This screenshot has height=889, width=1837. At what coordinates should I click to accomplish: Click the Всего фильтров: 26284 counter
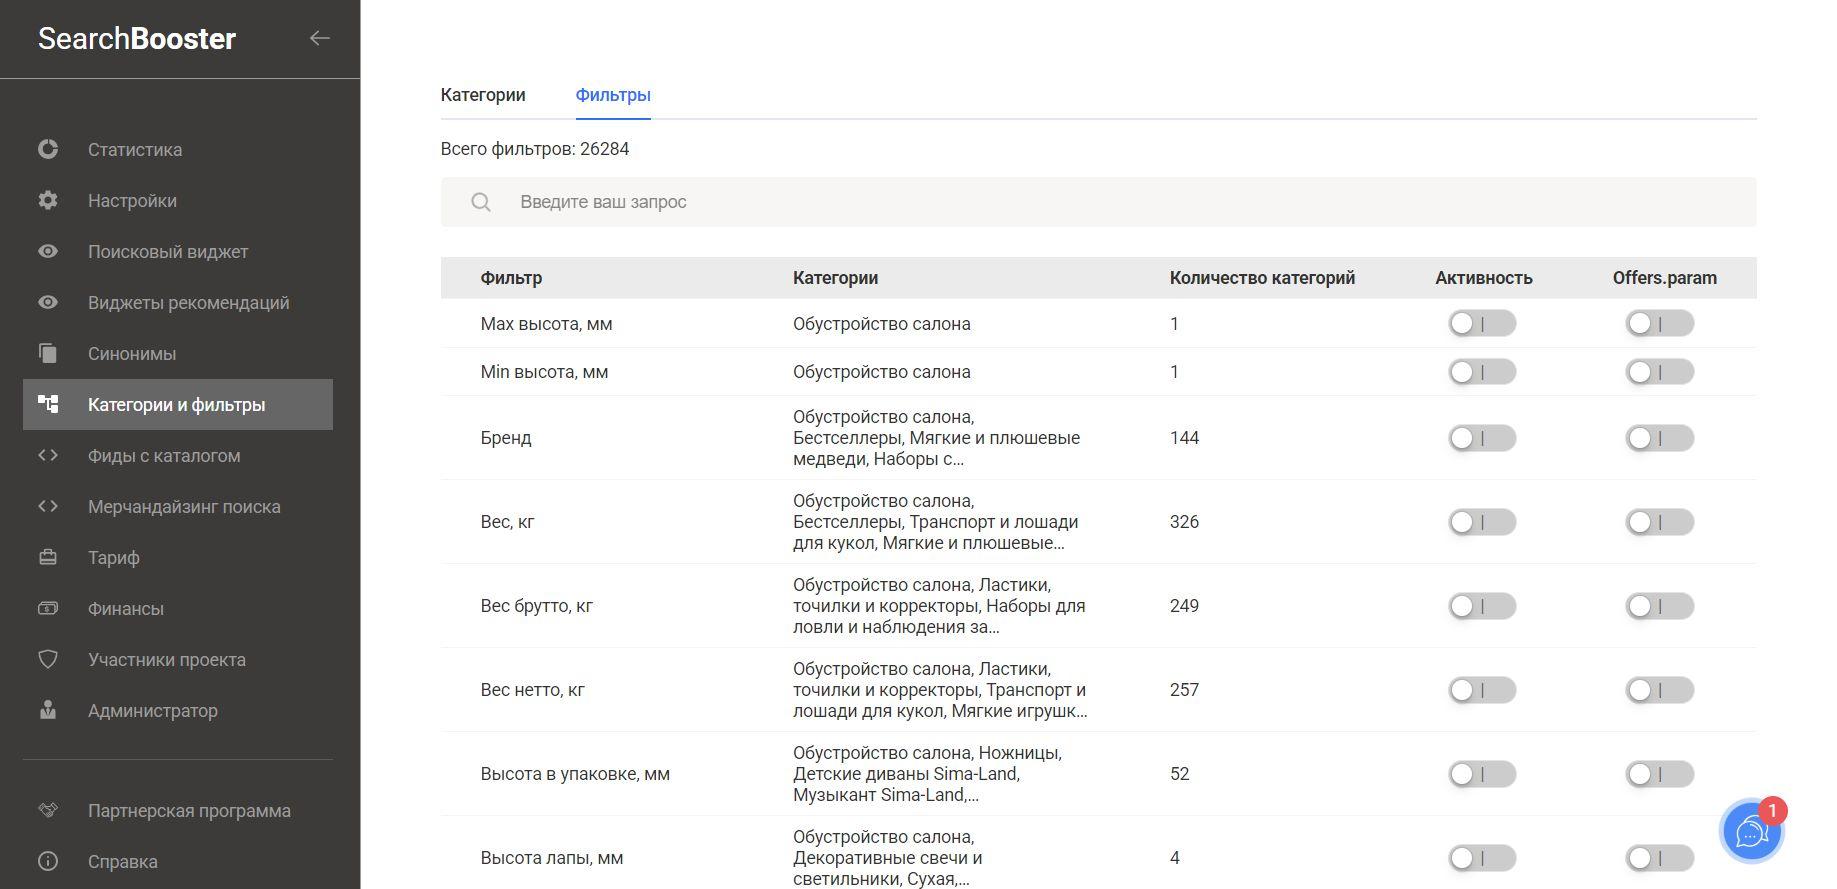pos(535,149)
